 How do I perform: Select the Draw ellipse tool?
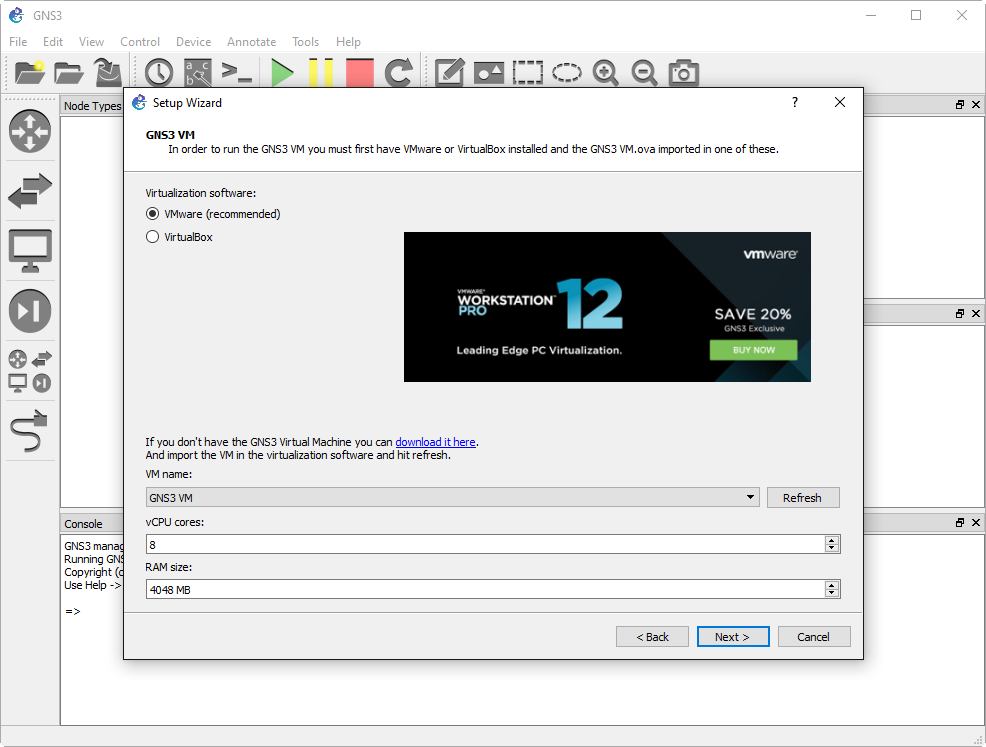click(567, 72)
